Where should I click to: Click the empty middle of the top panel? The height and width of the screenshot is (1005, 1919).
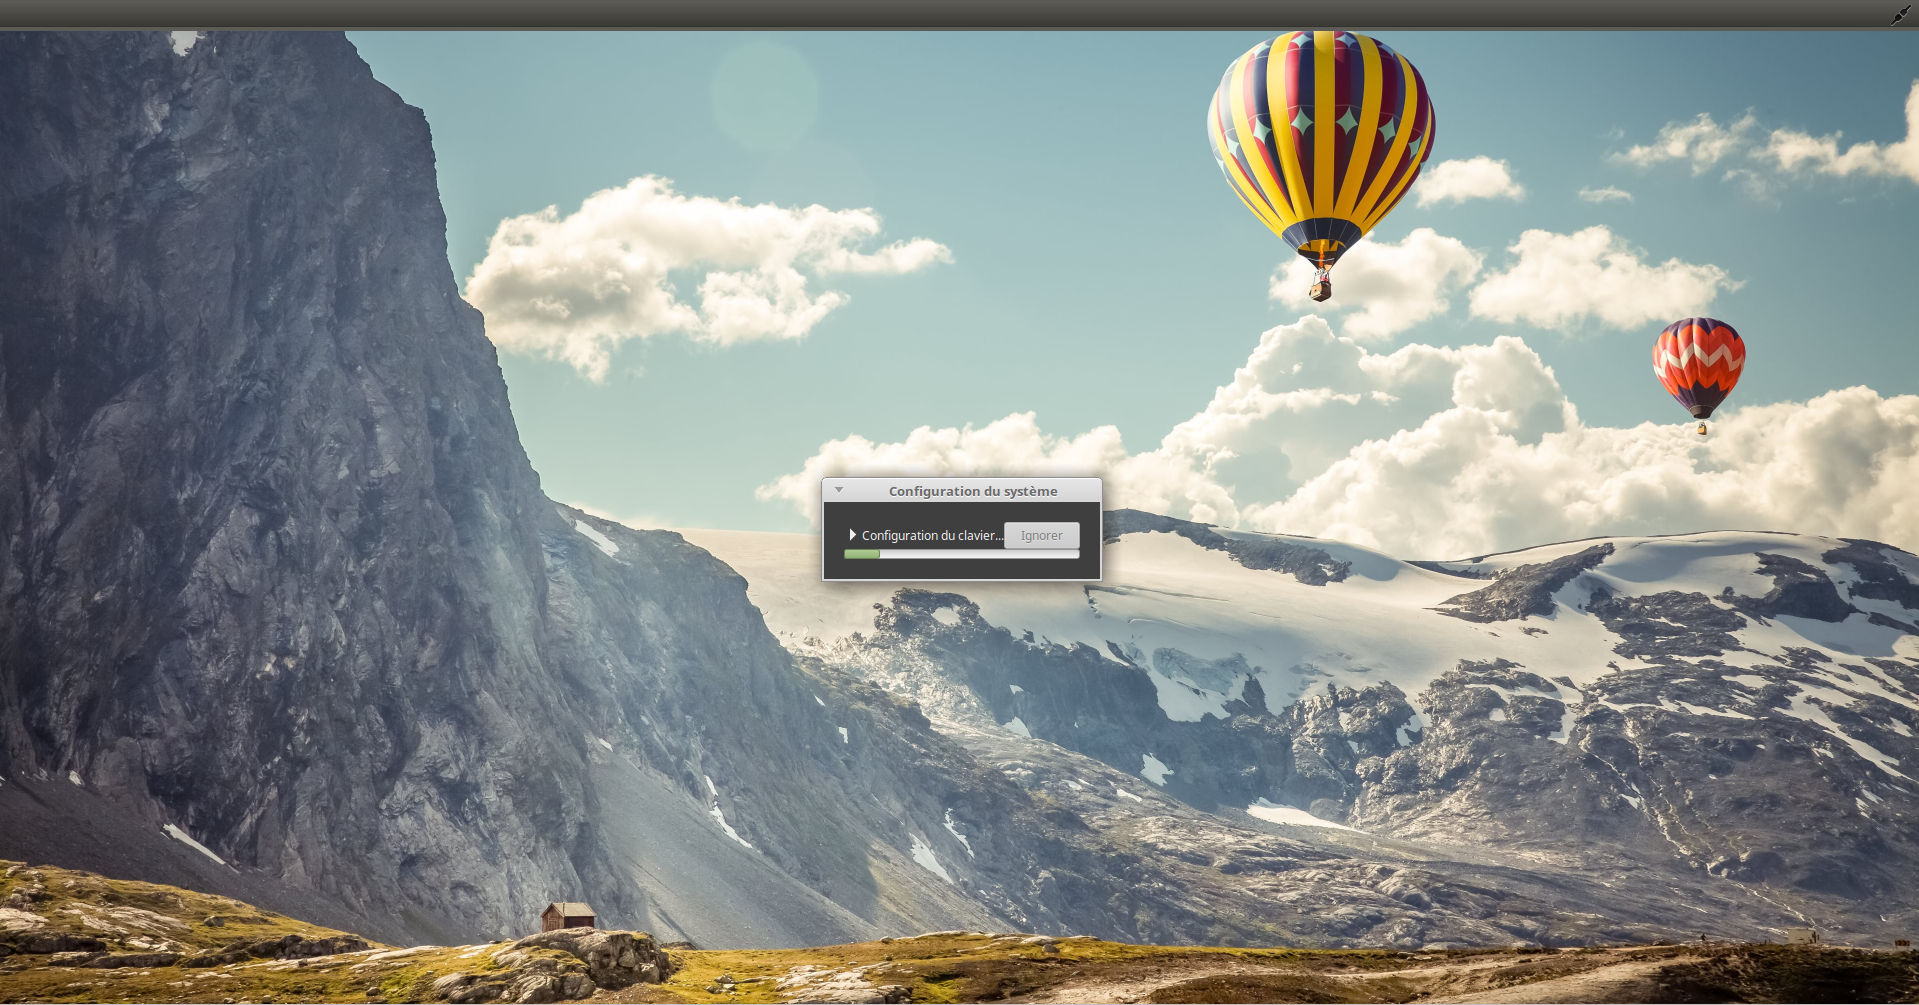[960, 14]
